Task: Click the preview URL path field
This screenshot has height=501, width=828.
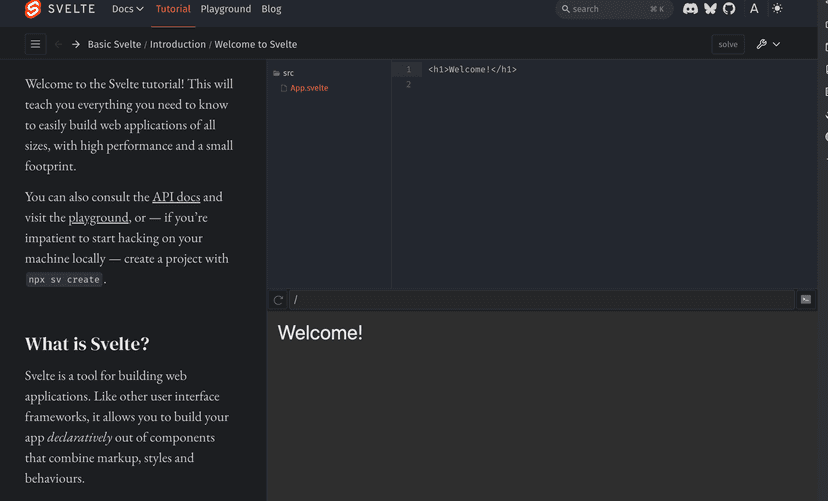Action: 540,300
